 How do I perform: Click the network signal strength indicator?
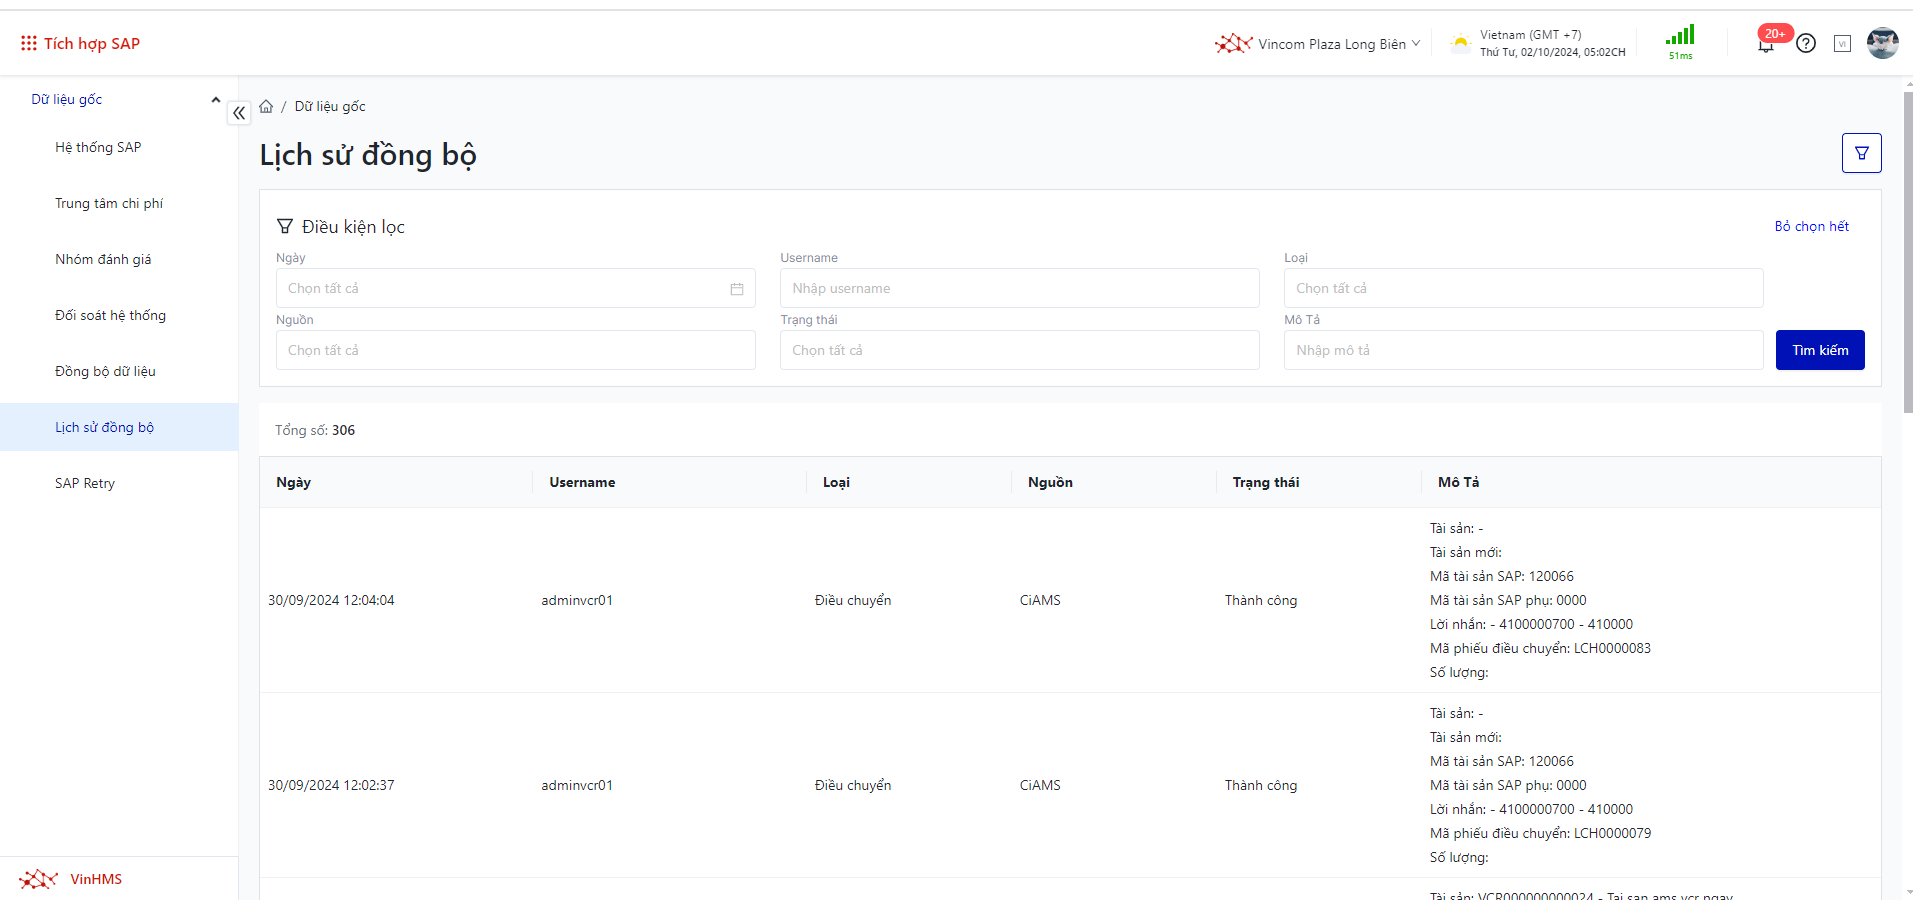pos(1680,42)
